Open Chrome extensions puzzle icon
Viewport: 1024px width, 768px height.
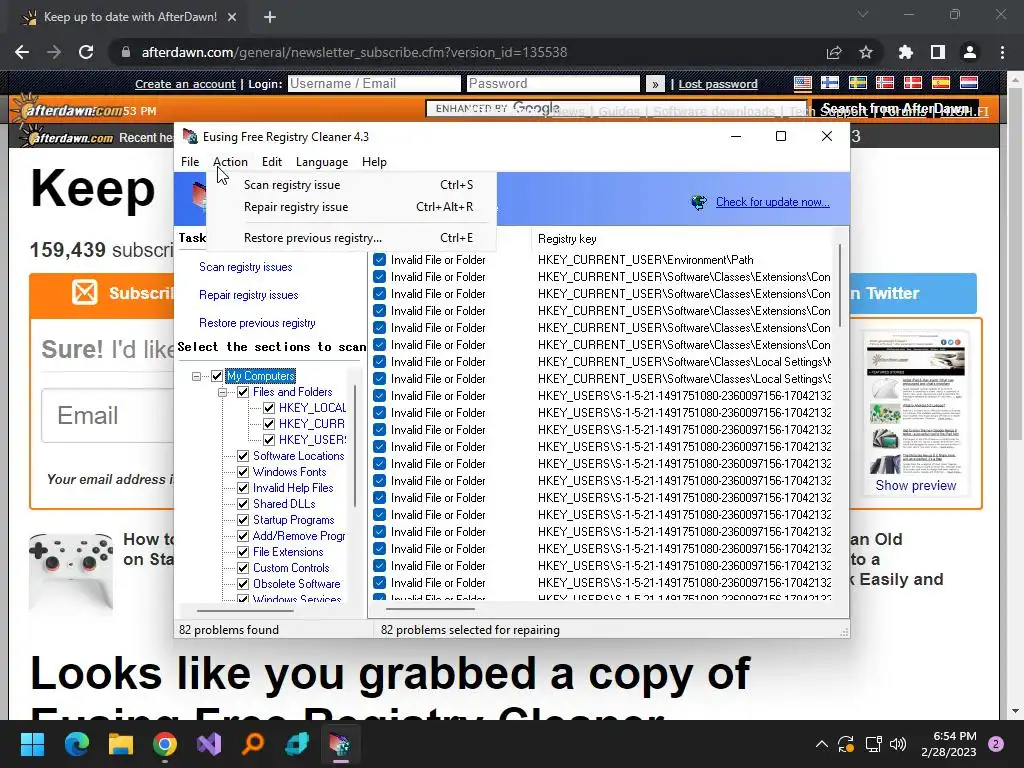pos(905,52)
